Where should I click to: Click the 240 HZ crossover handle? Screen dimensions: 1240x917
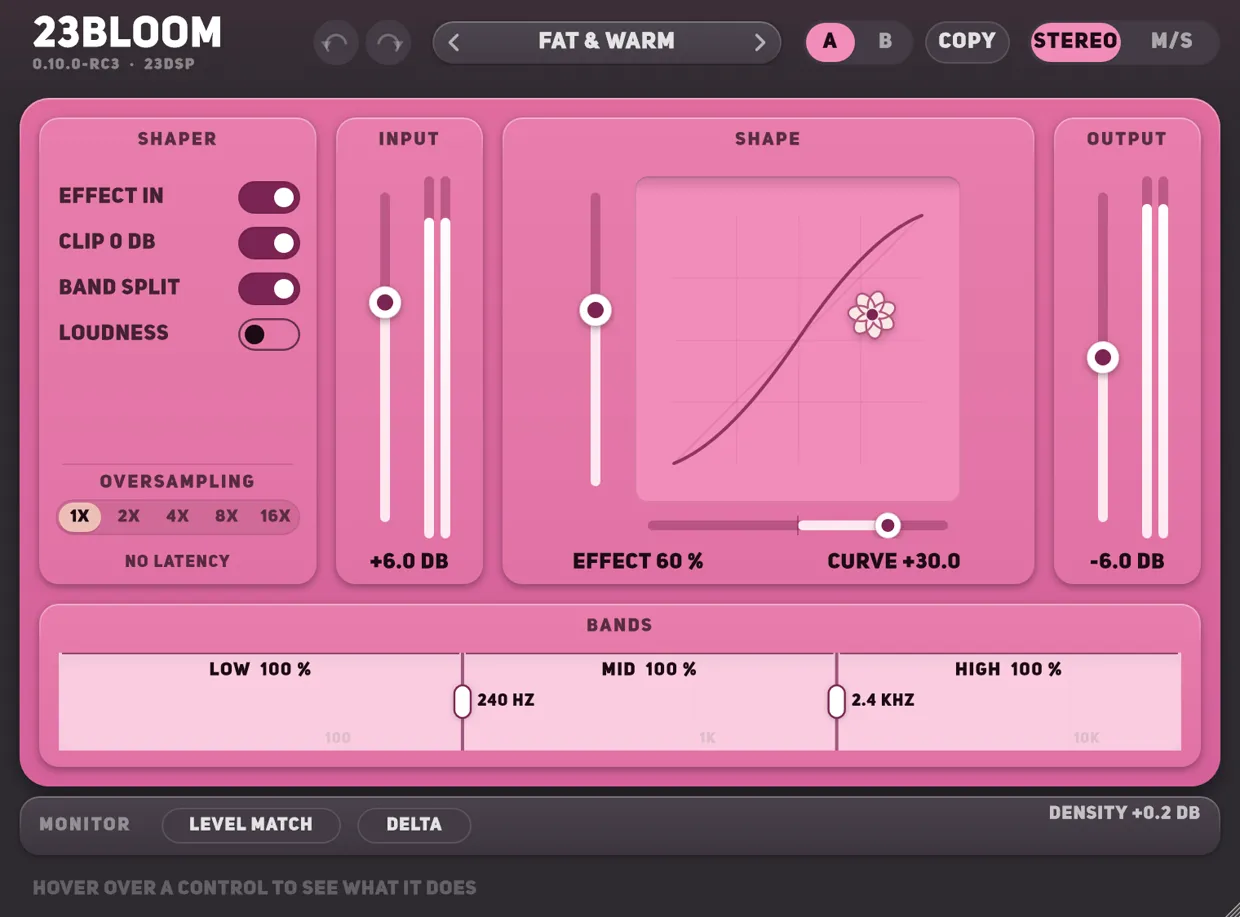(462, 701)
